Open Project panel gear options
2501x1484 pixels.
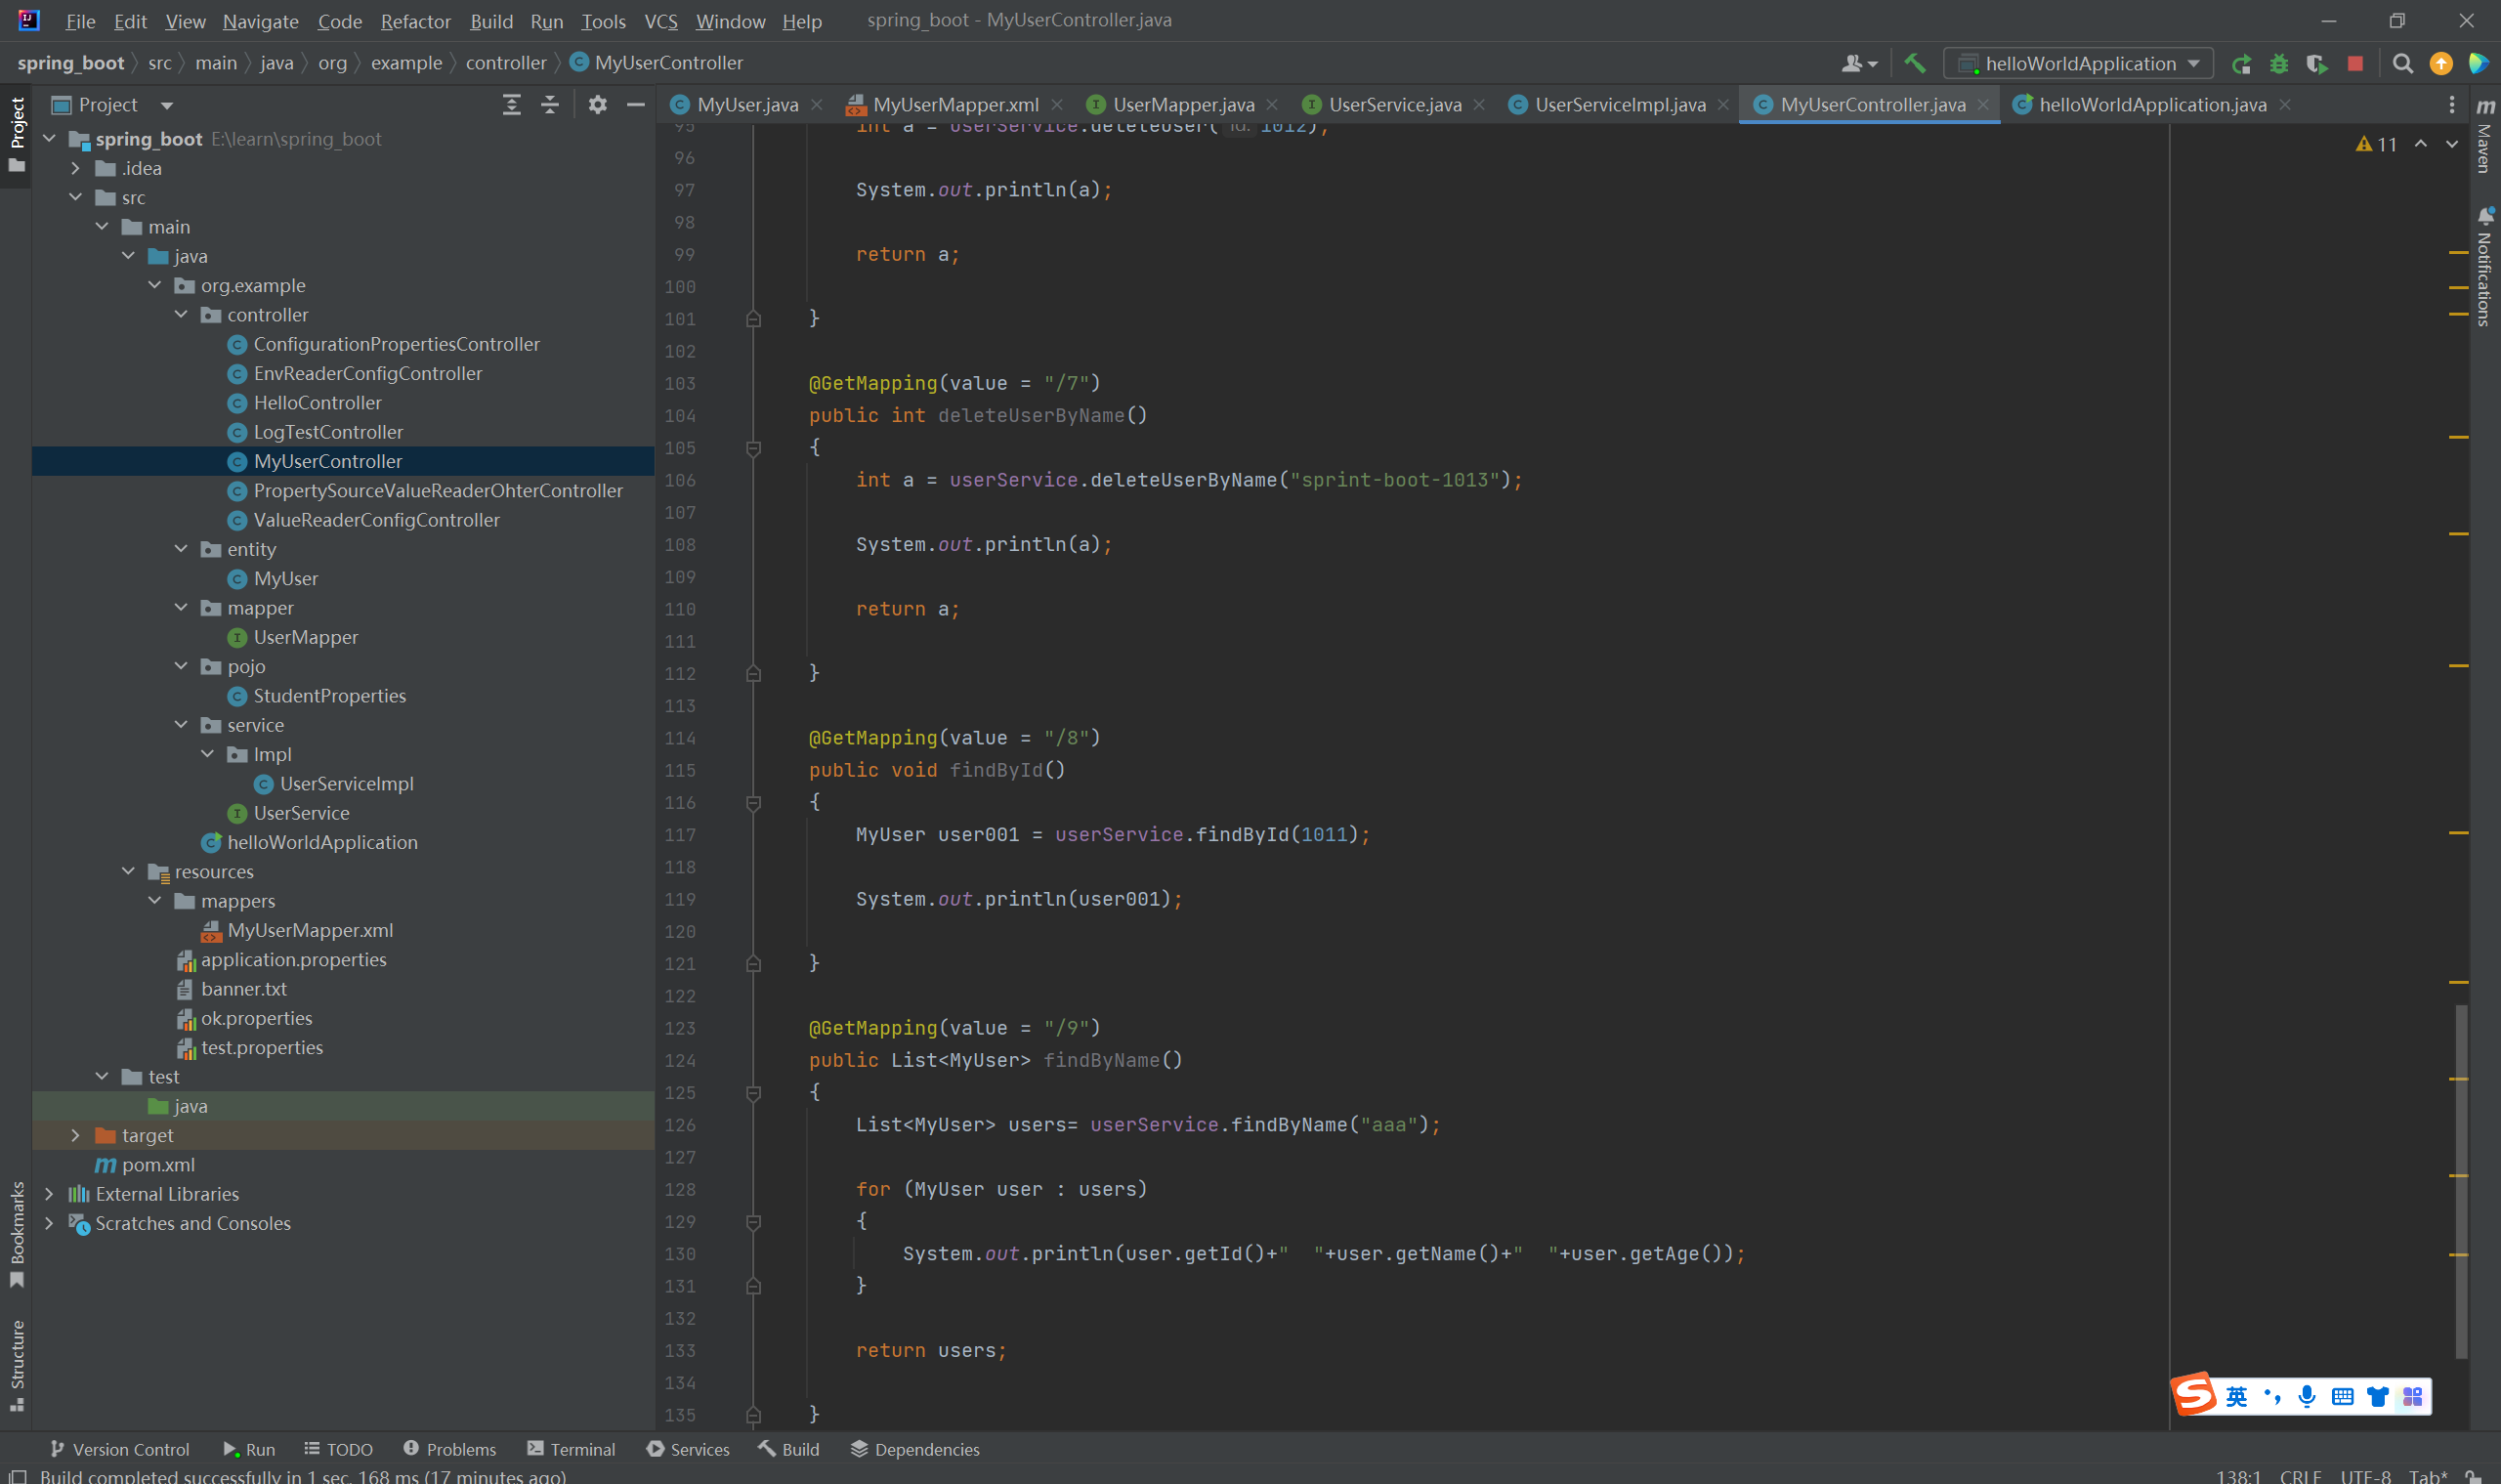click(597, 105)
